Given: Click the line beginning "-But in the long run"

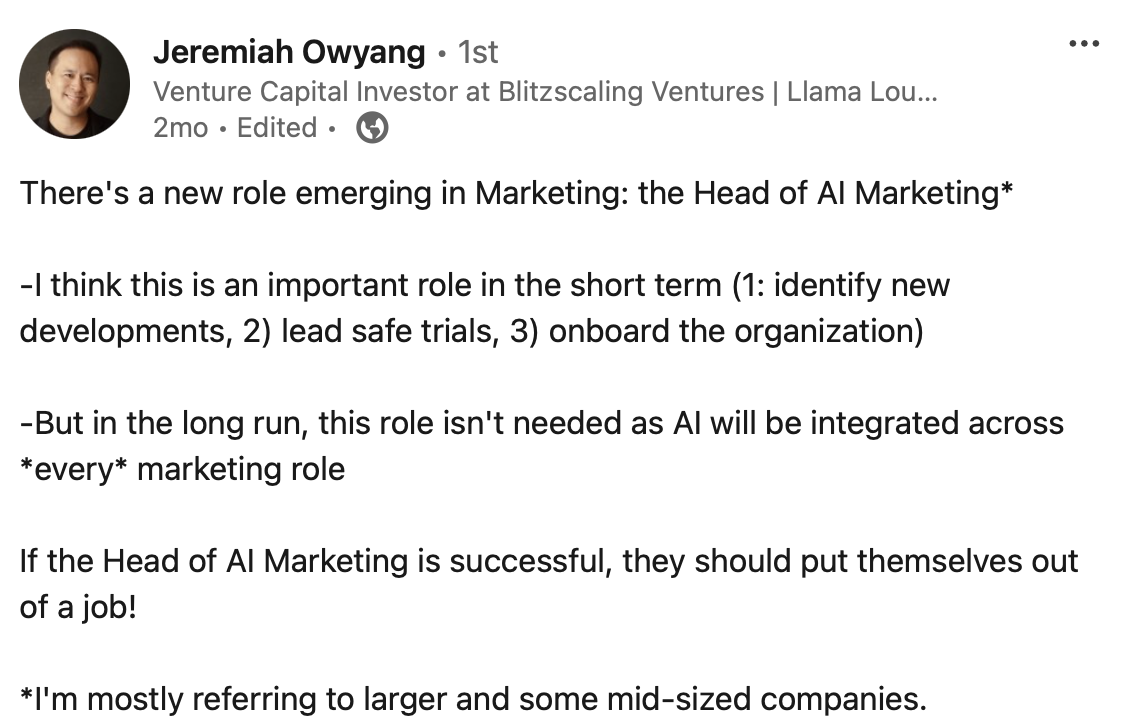Looking at the screenshot, I should coord(541,423).
